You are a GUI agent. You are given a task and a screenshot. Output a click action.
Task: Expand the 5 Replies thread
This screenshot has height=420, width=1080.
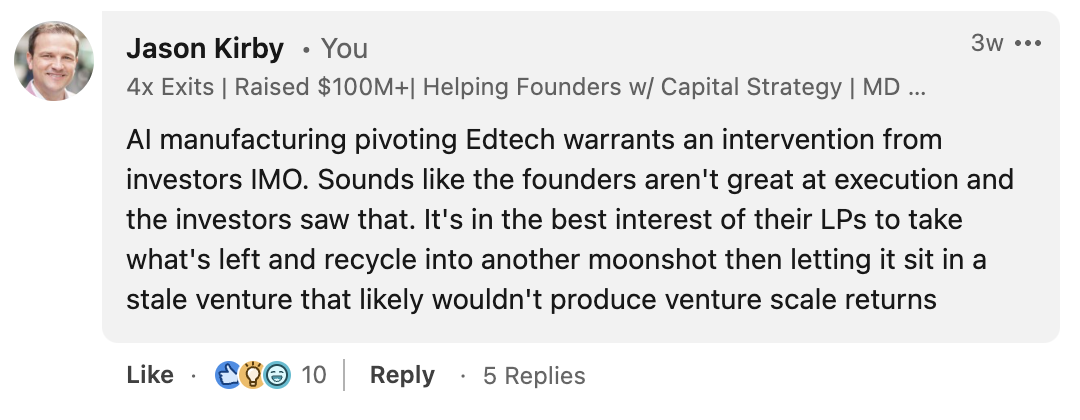point(534,376)
